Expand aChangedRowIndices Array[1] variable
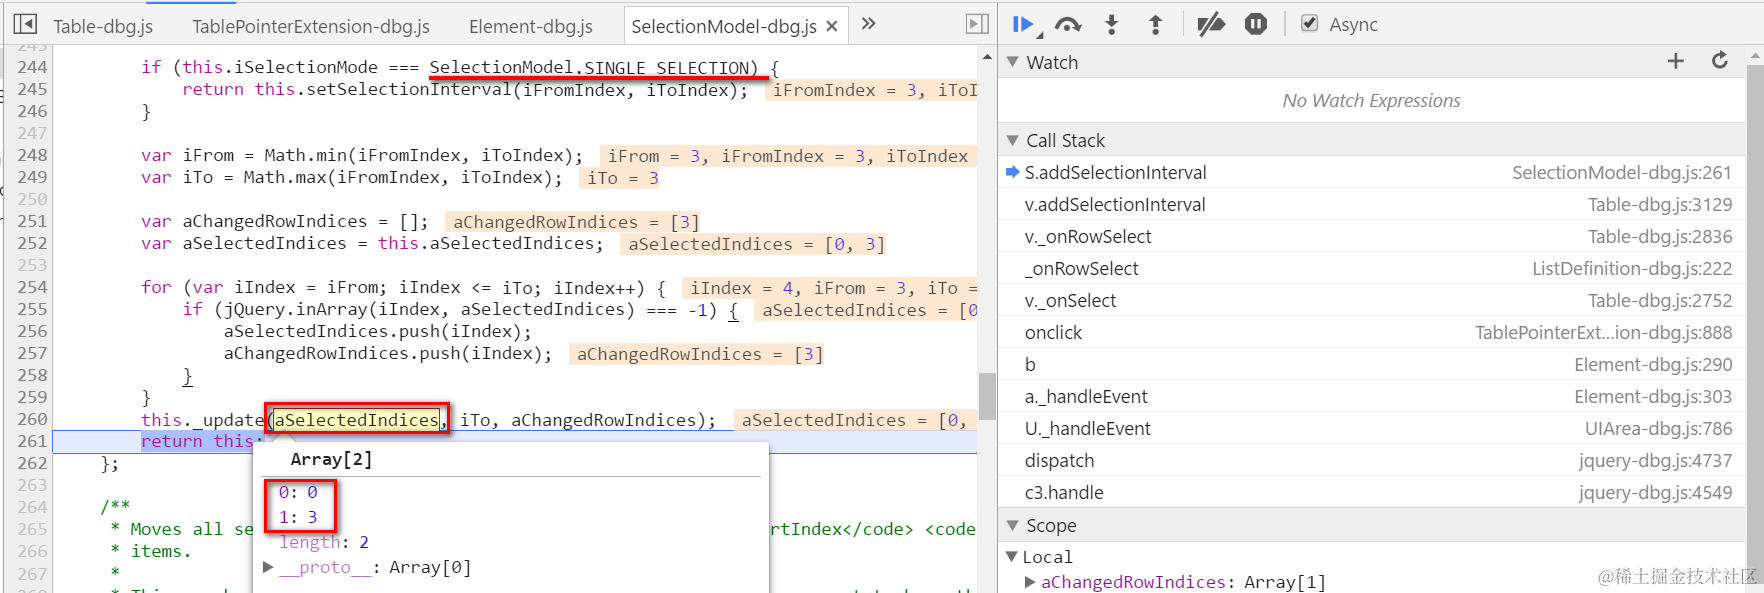This screenshot has height=593, width=1764. [1030, 582]
